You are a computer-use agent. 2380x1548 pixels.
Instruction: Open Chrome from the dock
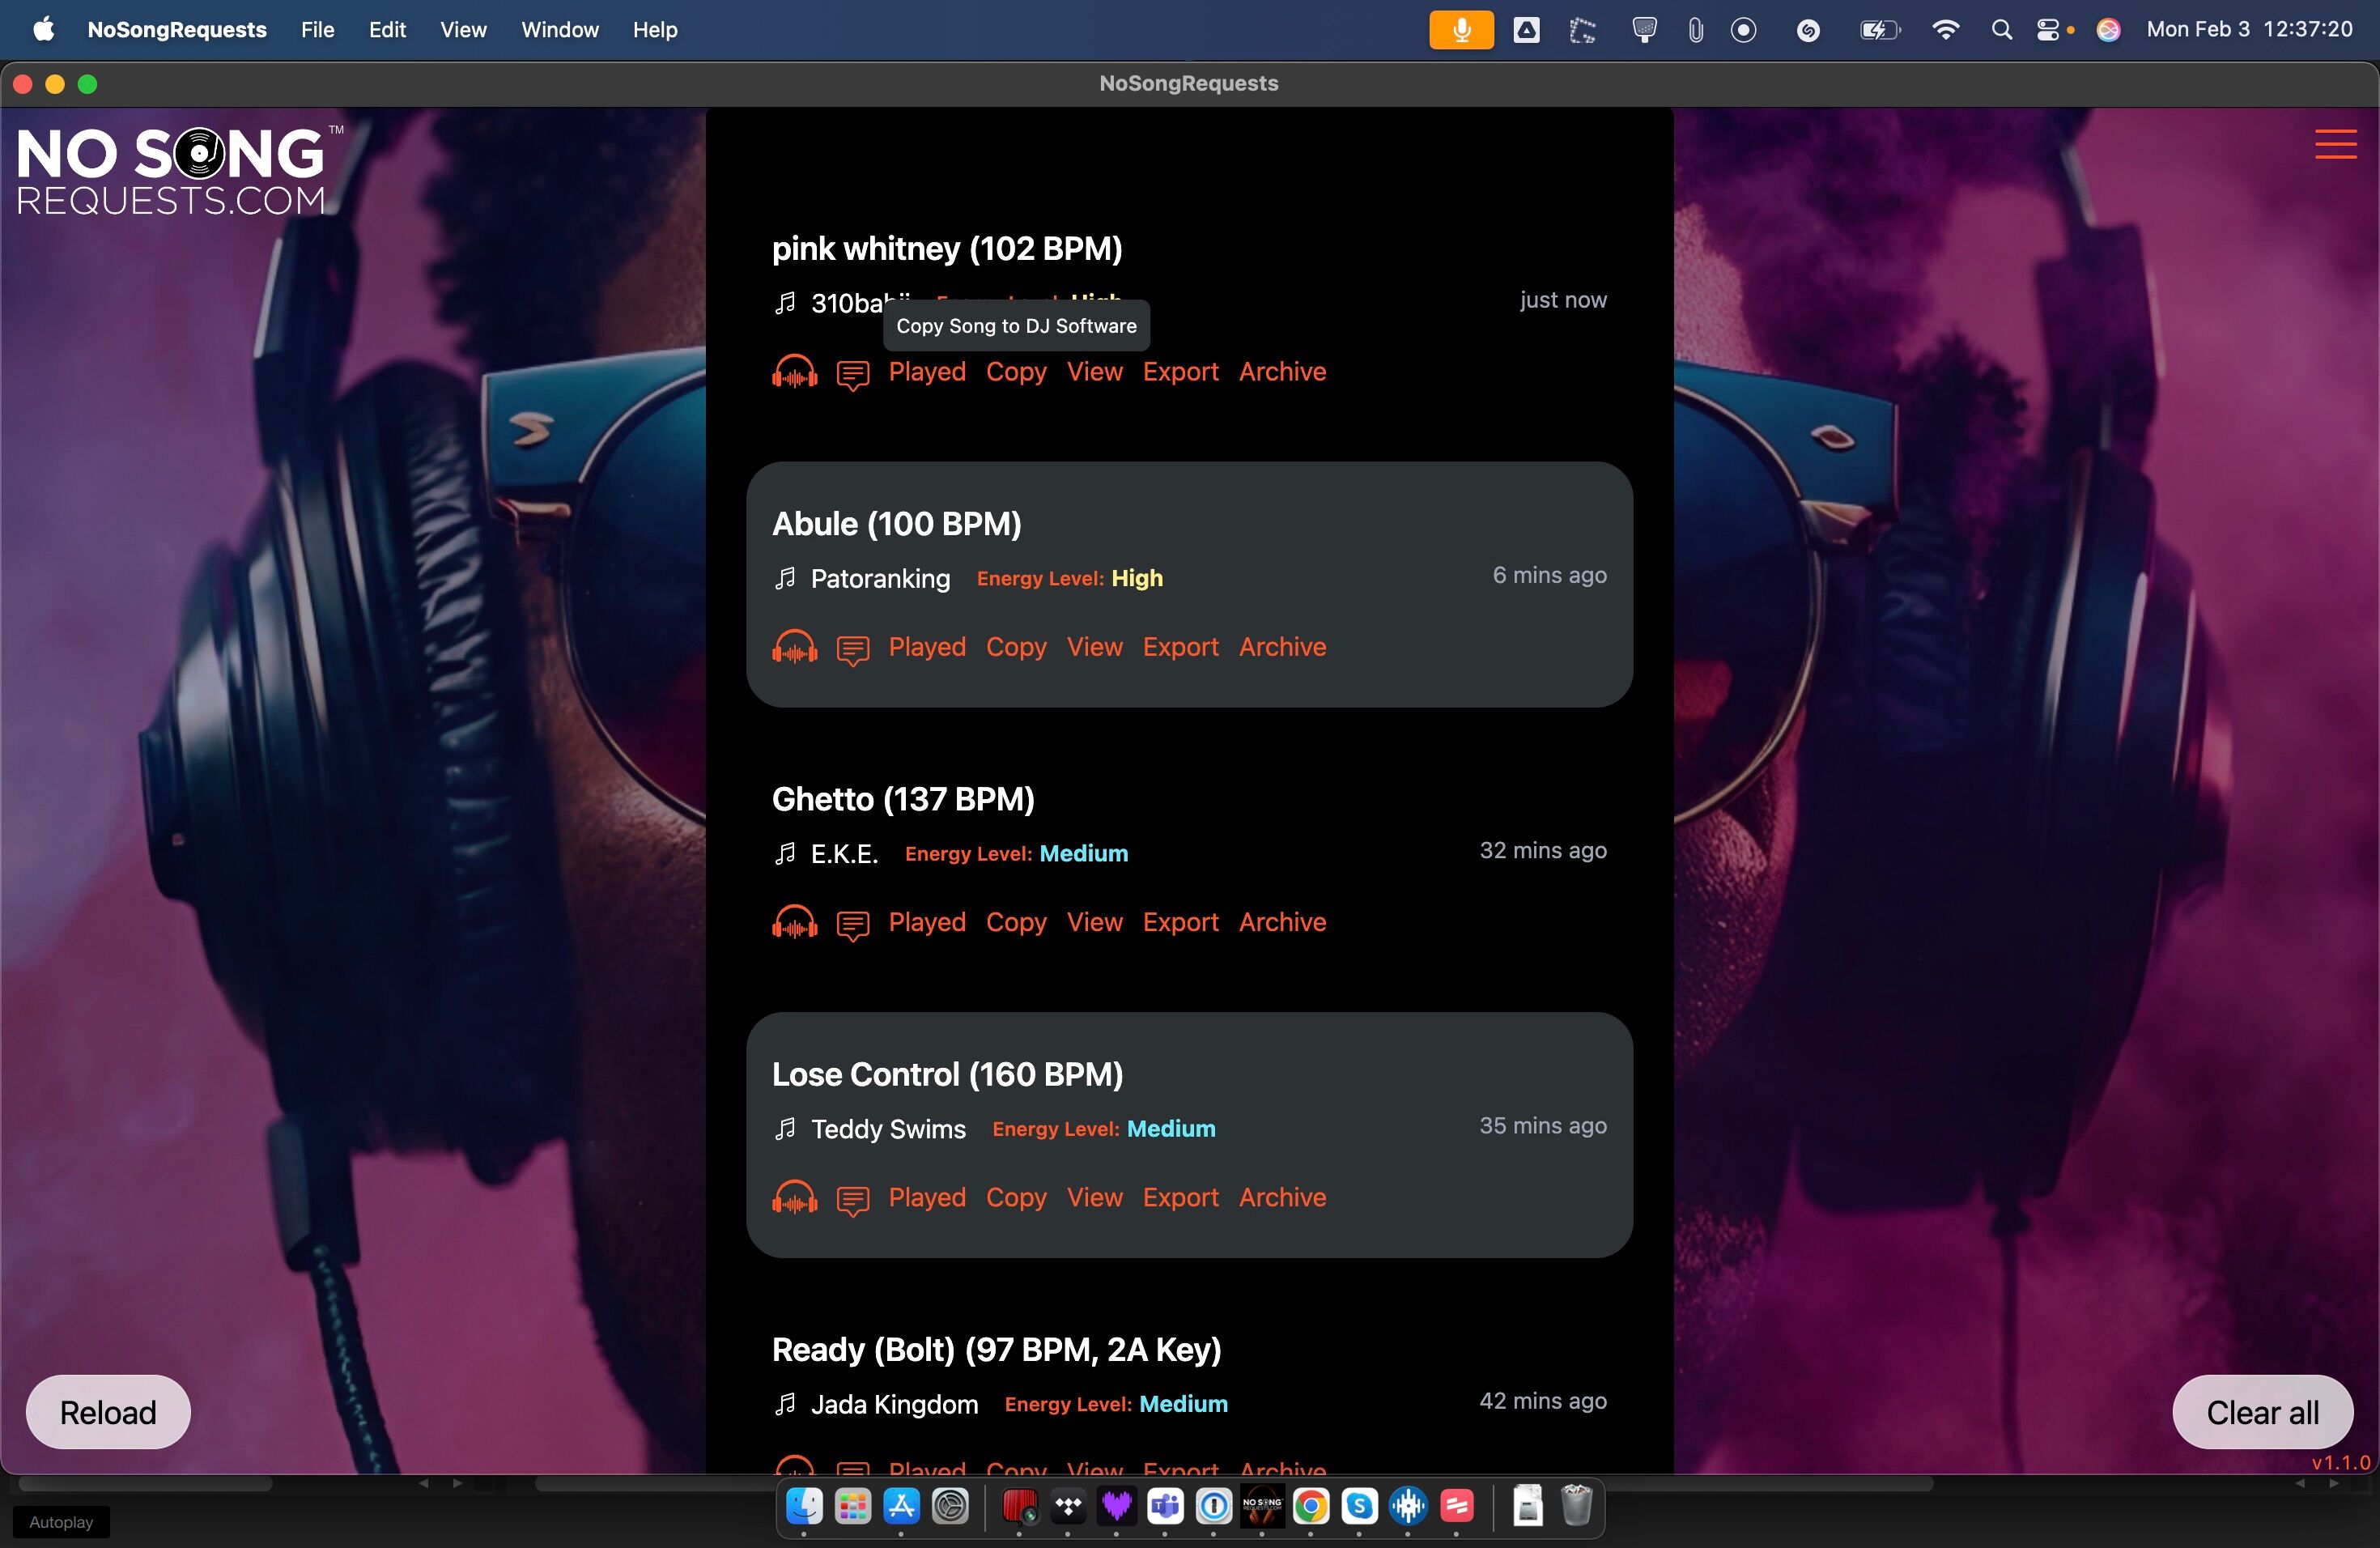coord(1310,1506)
